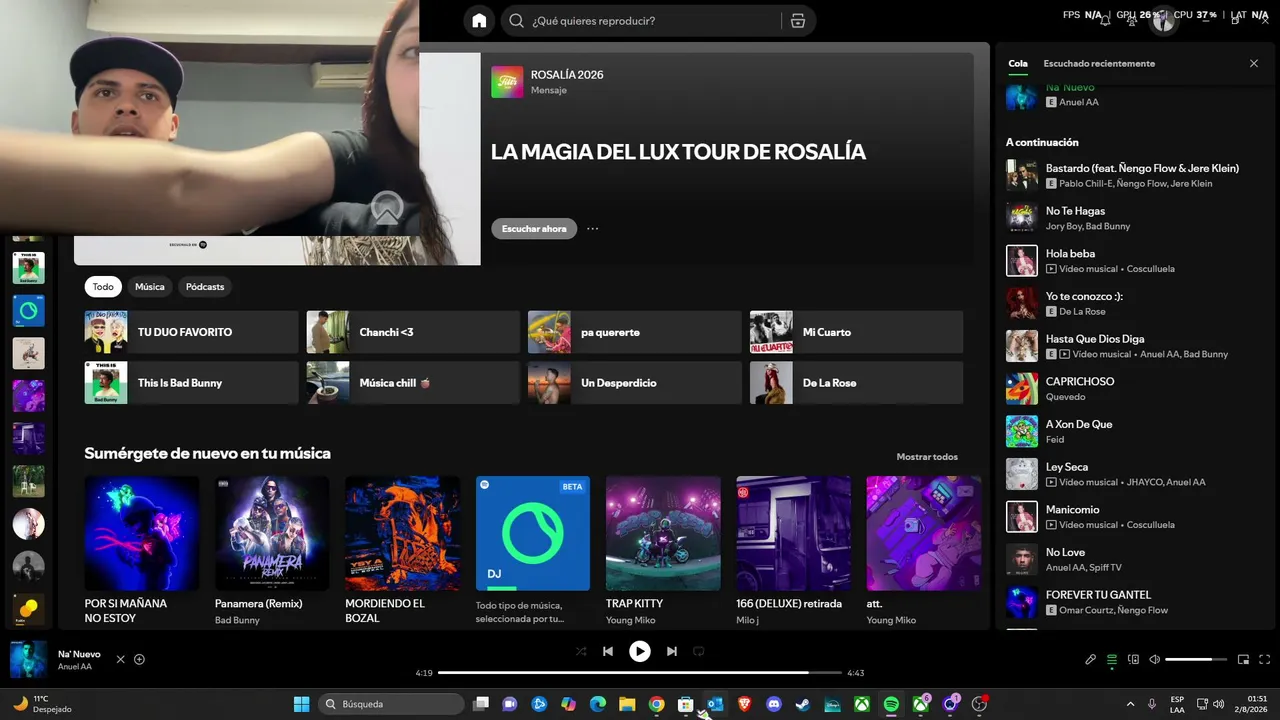Skip to previous track

point(608,651)
